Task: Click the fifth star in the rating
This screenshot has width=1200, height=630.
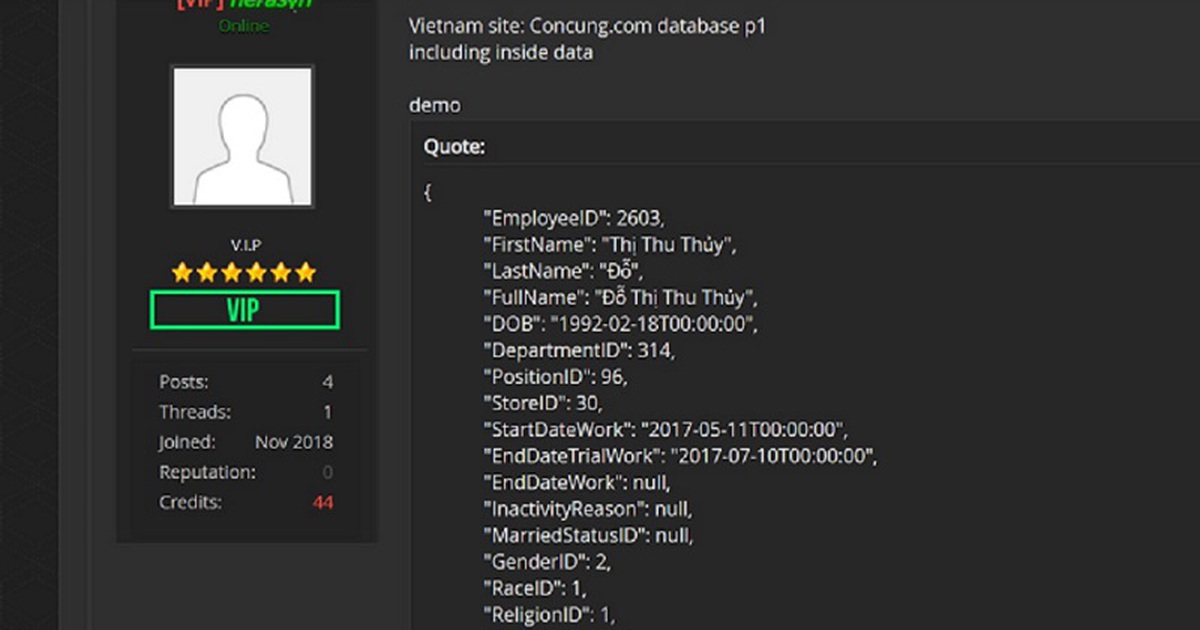Action: [x=281, y=270]
